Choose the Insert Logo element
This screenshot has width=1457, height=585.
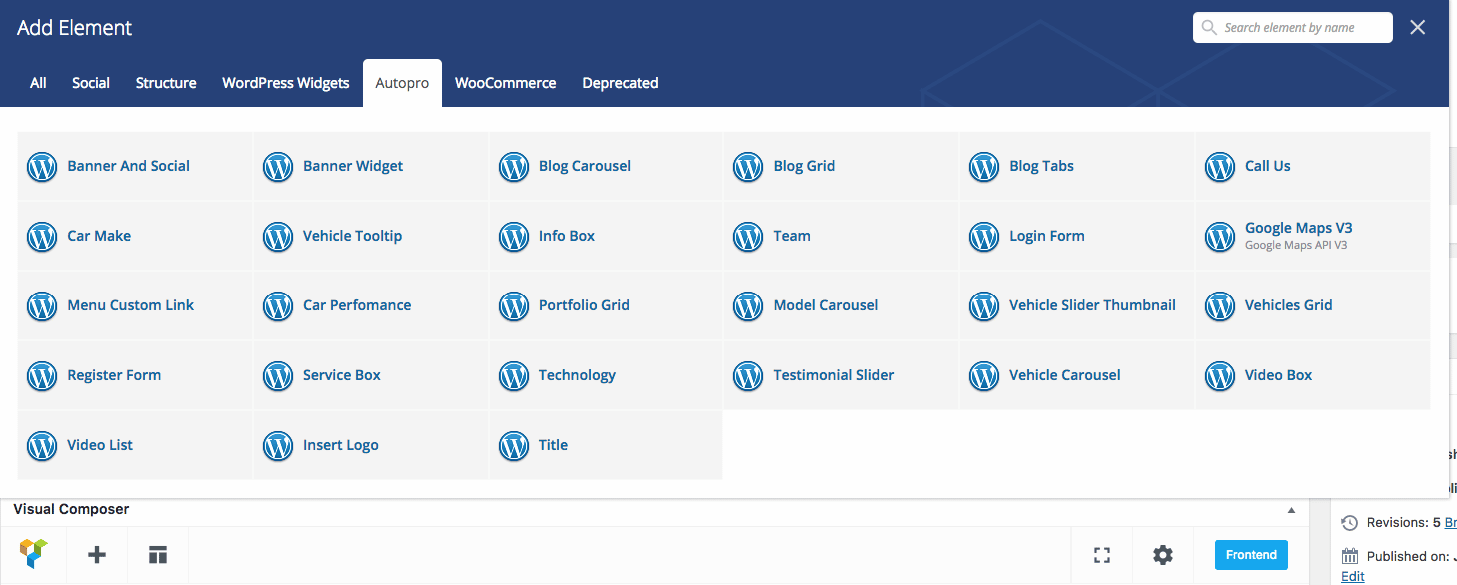371,445
